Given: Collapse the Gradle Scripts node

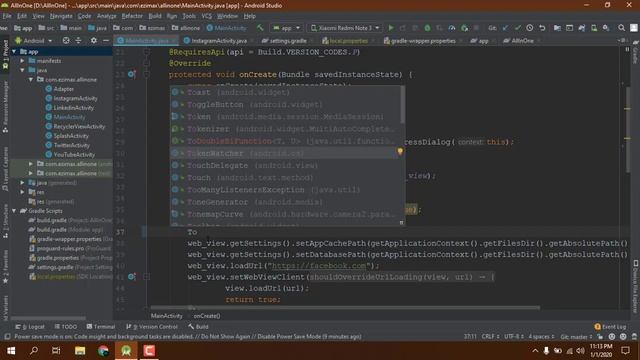Looking at the screenshot, I should (x=14, y=211).
